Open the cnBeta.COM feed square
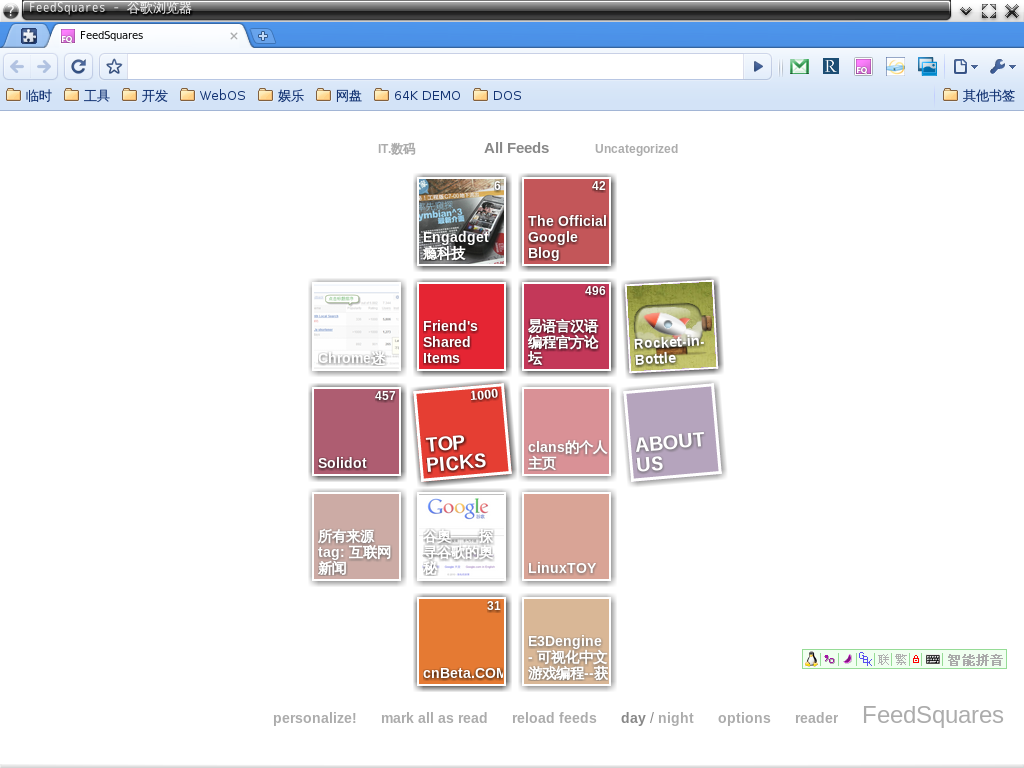The image size is (1024, 768). point(461,642)
